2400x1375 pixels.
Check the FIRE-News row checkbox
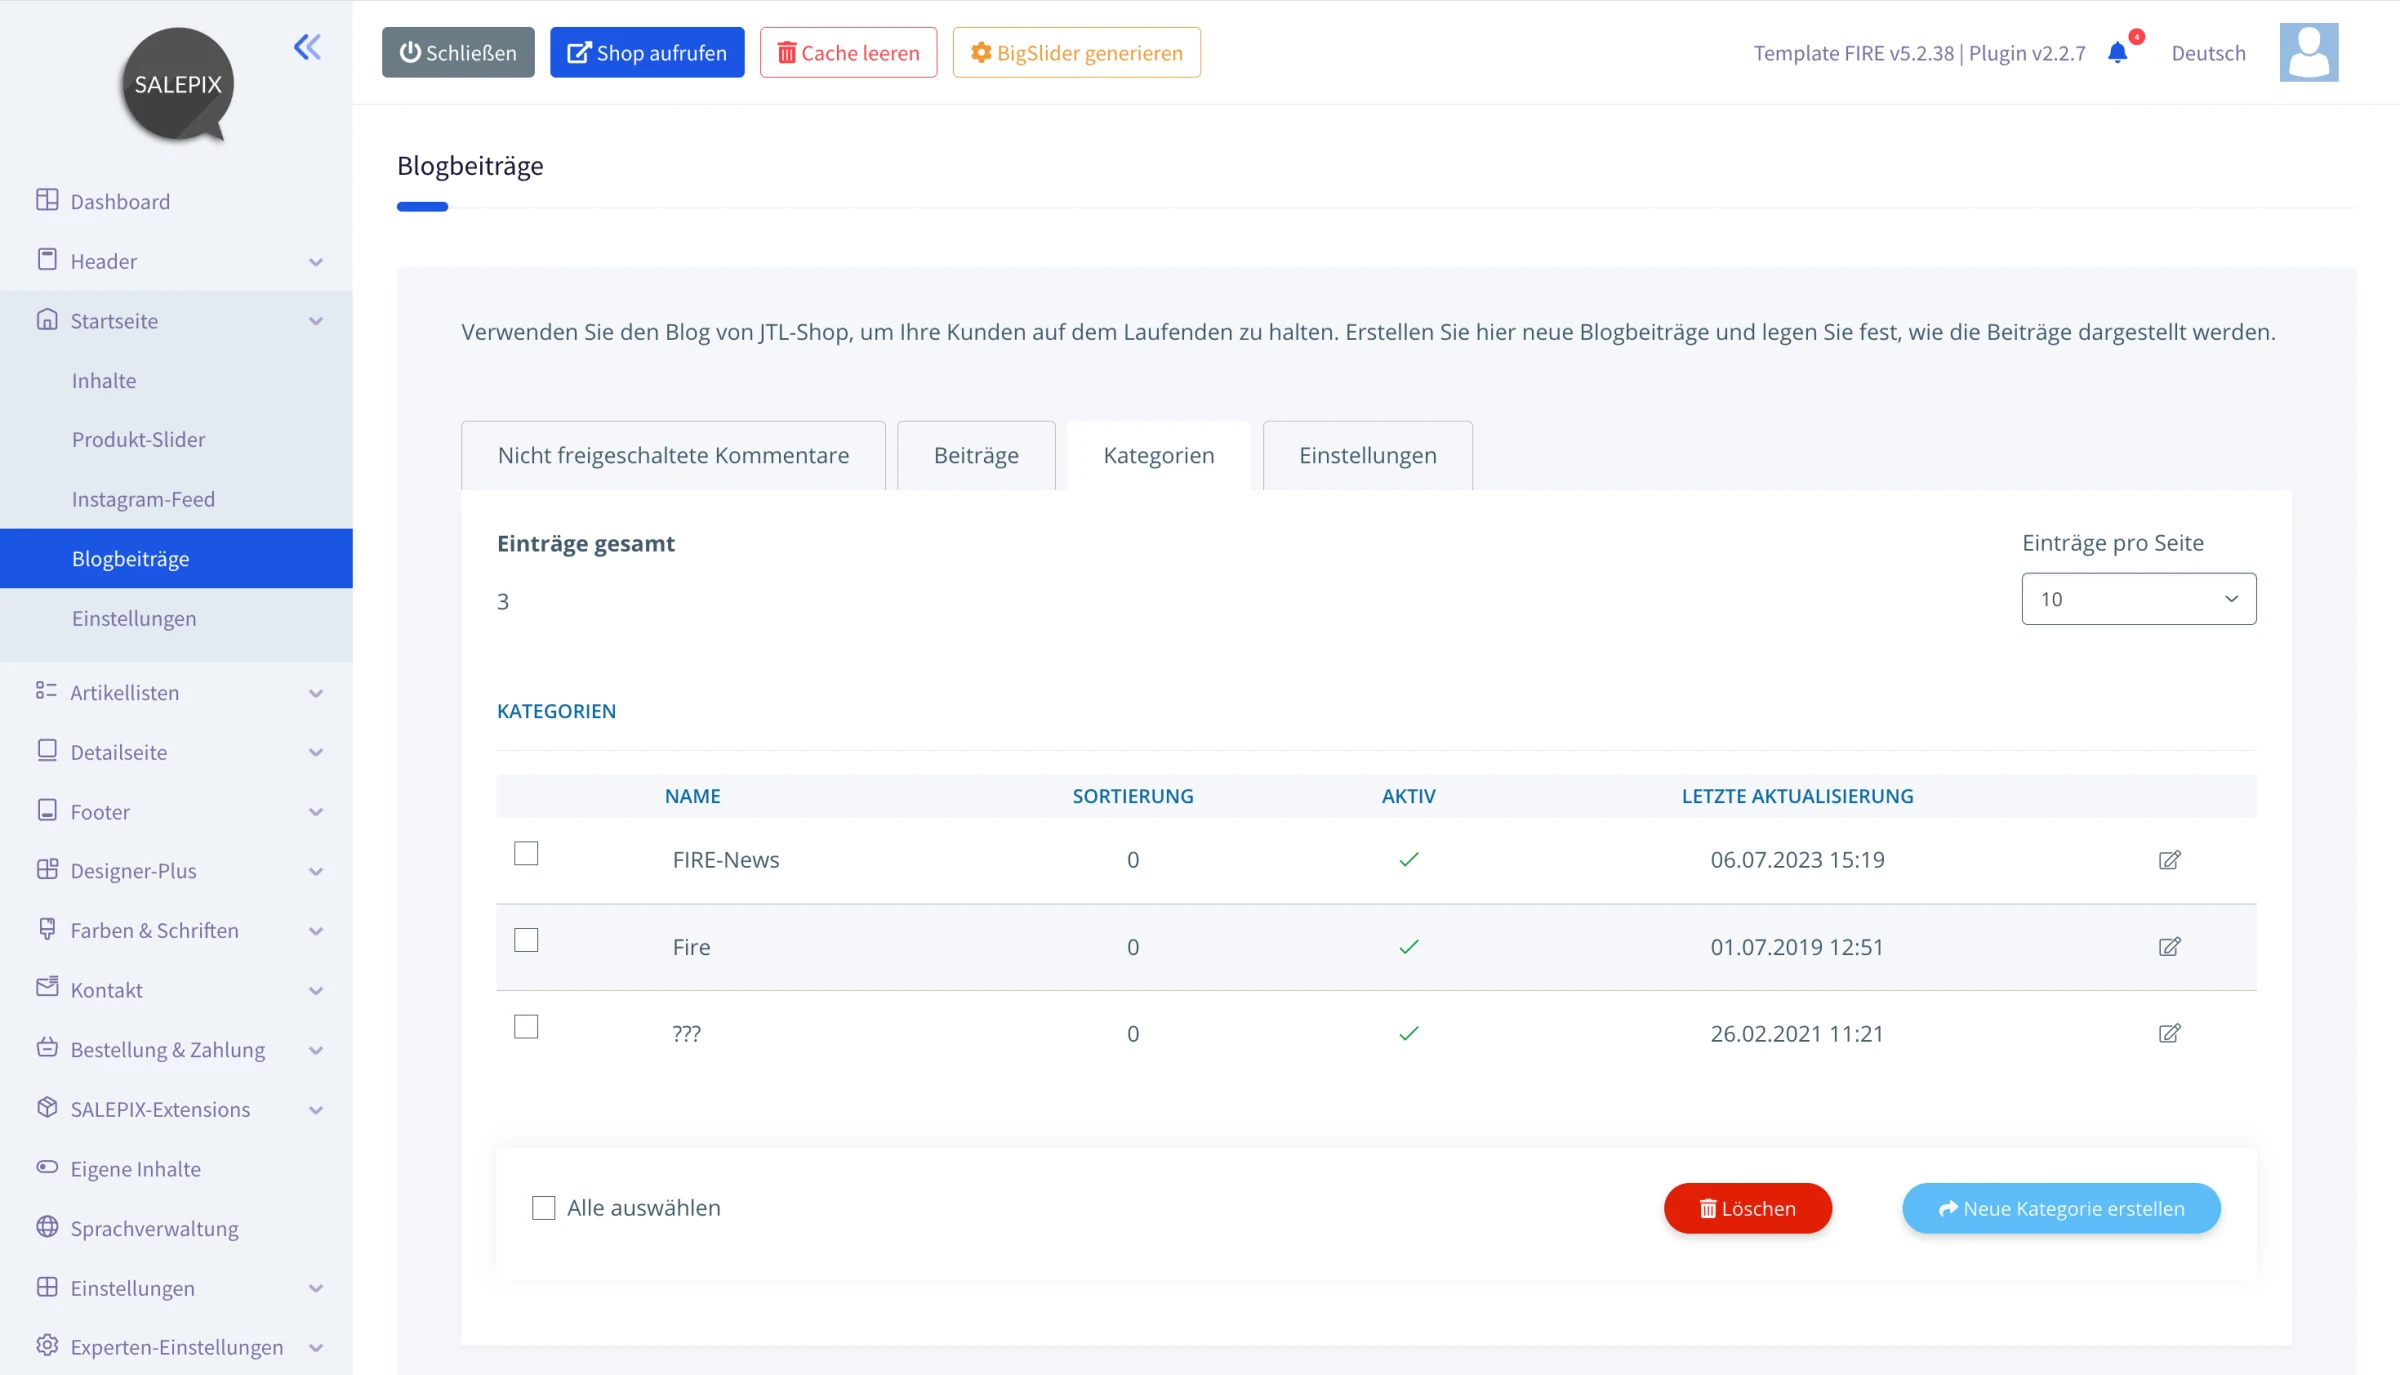tap(526, 853)
